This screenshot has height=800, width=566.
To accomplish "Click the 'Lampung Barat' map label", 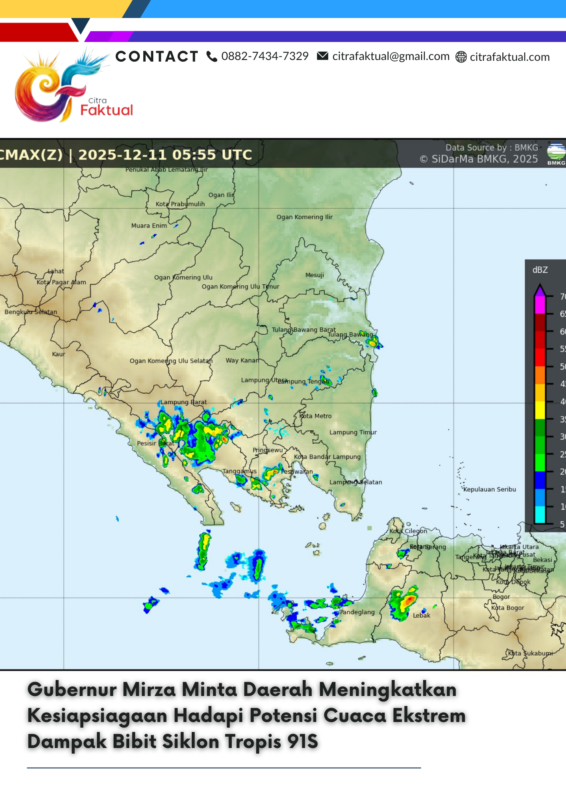I will [x=184, y=402].
